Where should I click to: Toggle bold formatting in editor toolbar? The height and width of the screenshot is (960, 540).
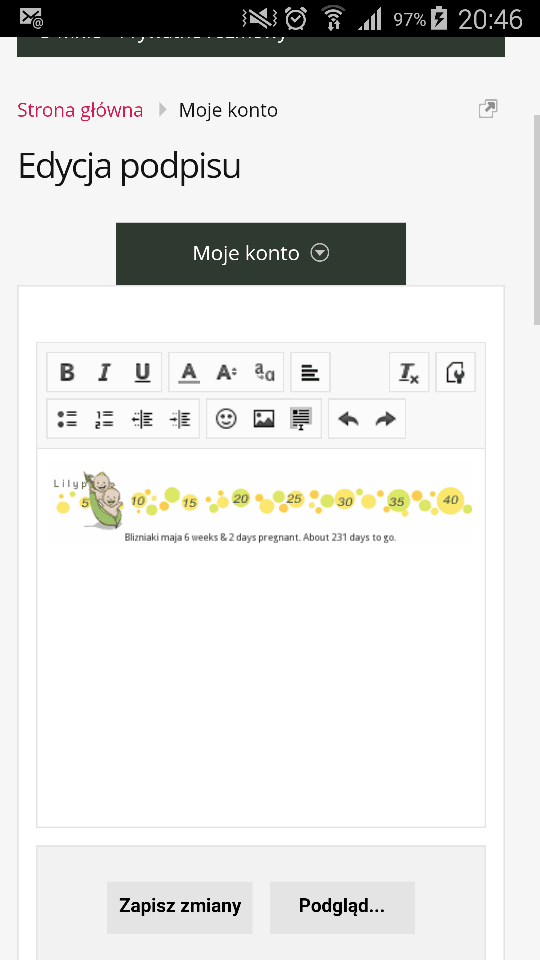pos(67,372)
